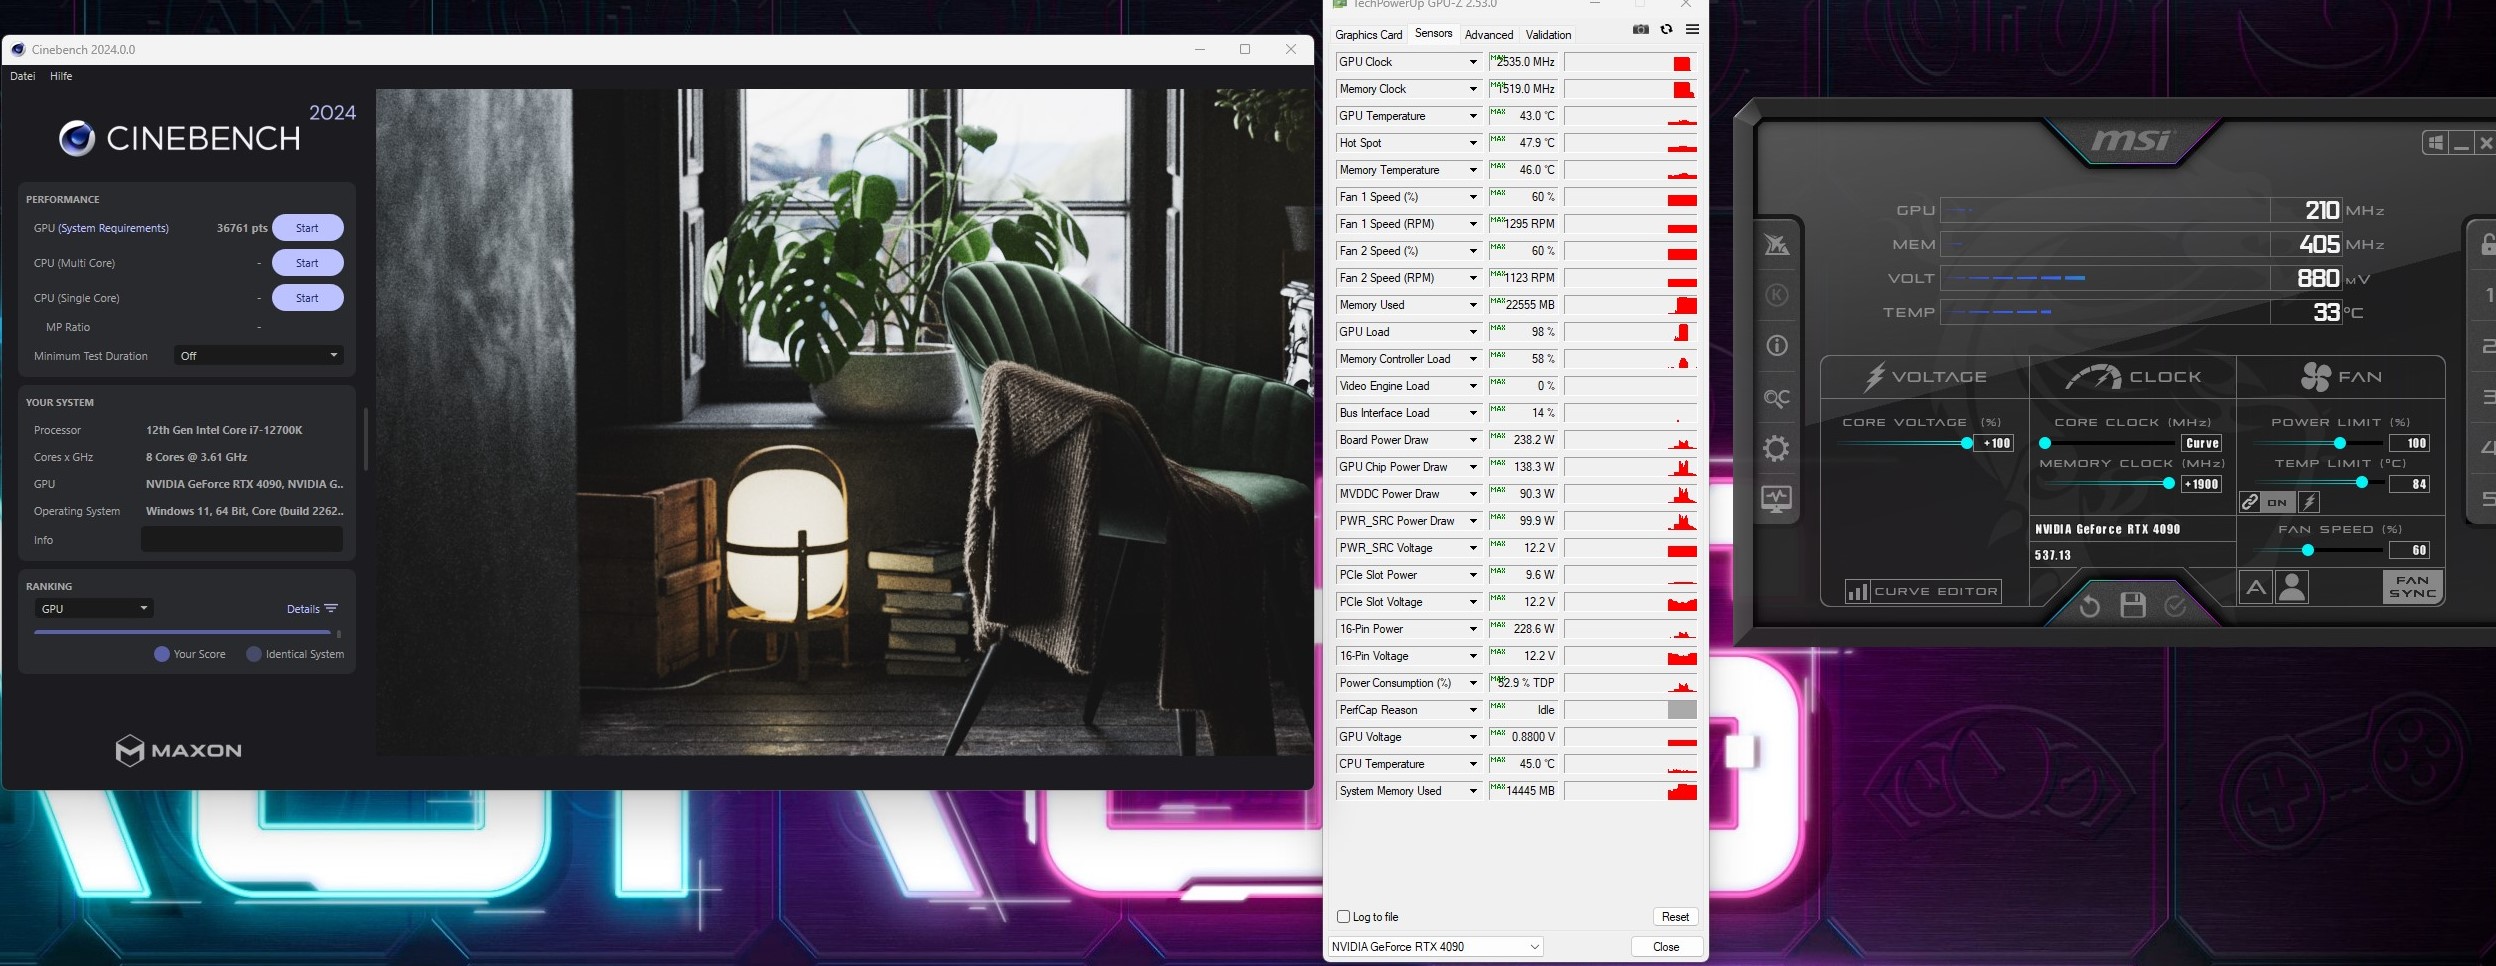This screenshot has width=2496, height=966.
Task: Open Afterburner Curve Editor
Action: pos(1923,592)
